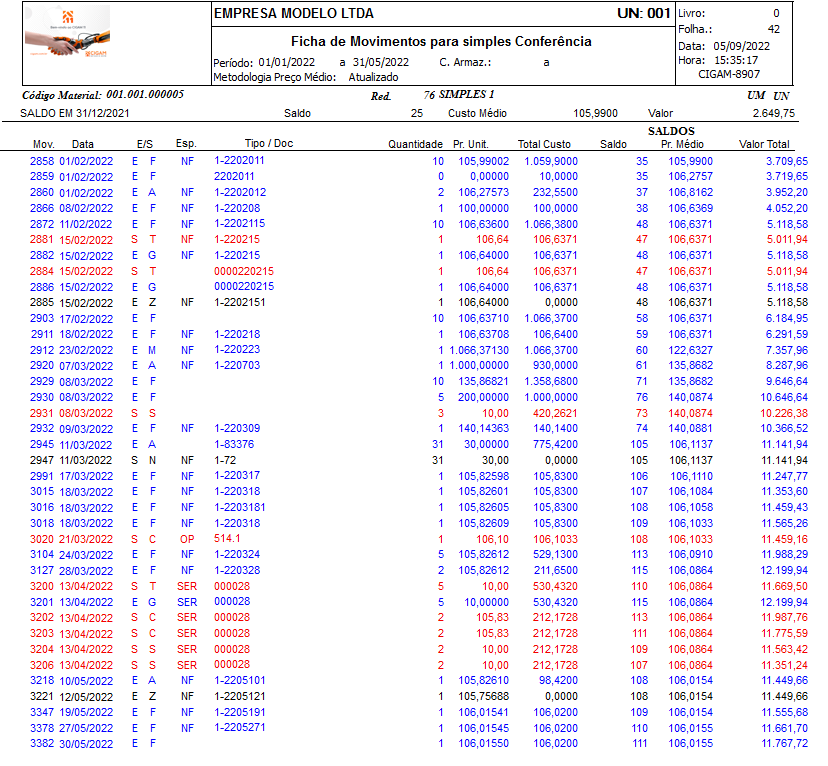The height and width of the screenshot is (766, 828).
Task: Select movement 2947 dated 11/03/2022
Action: [x=418, y=460]
